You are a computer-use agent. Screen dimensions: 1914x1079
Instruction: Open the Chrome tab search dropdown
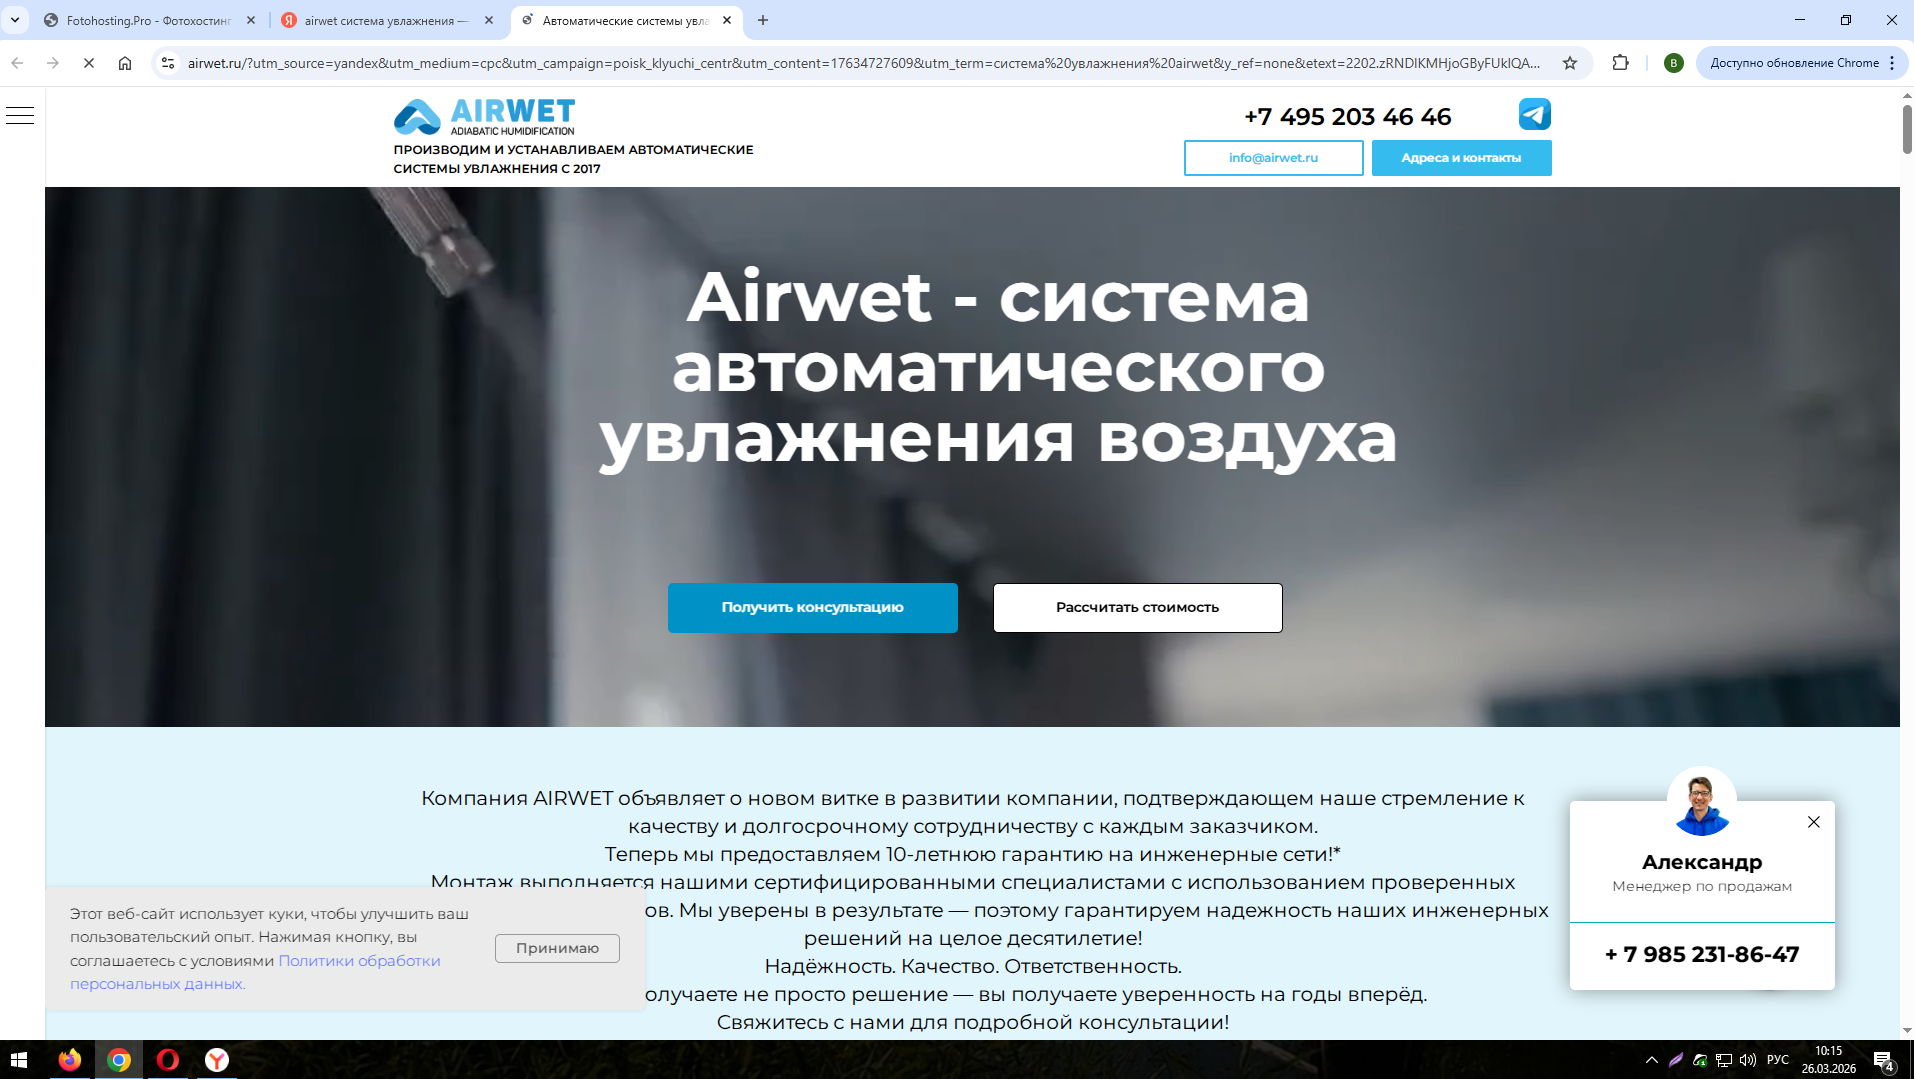pos(15,20)
